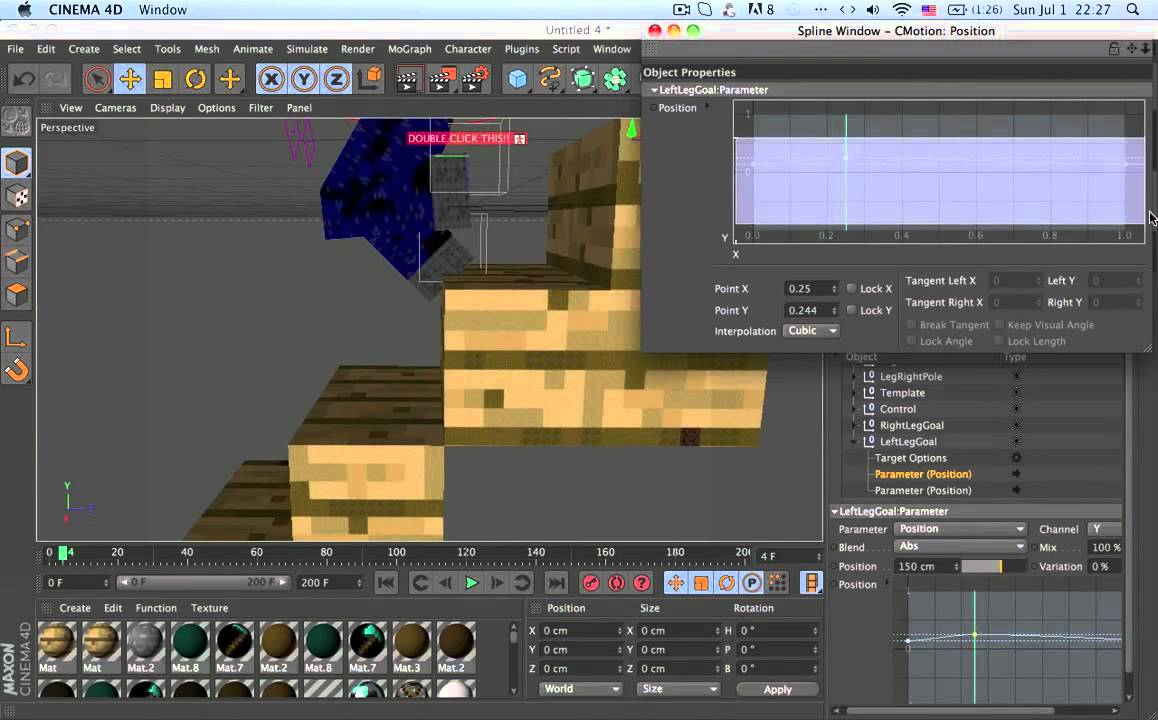Open the material manager Texture menu
This screenshot has width=1158, height=720.
tap(209, 608)
